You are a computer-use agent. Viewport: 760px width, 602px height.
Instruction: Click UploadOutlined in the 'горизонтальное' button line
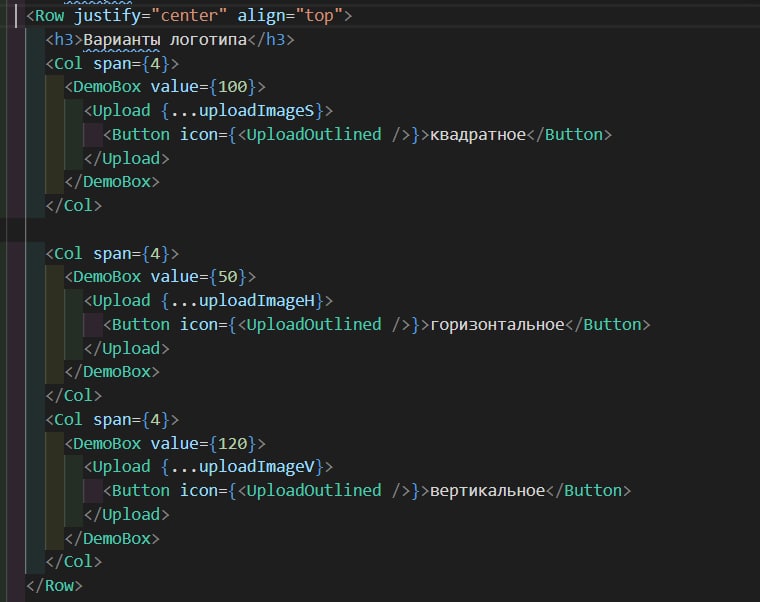tap(314, 325)
